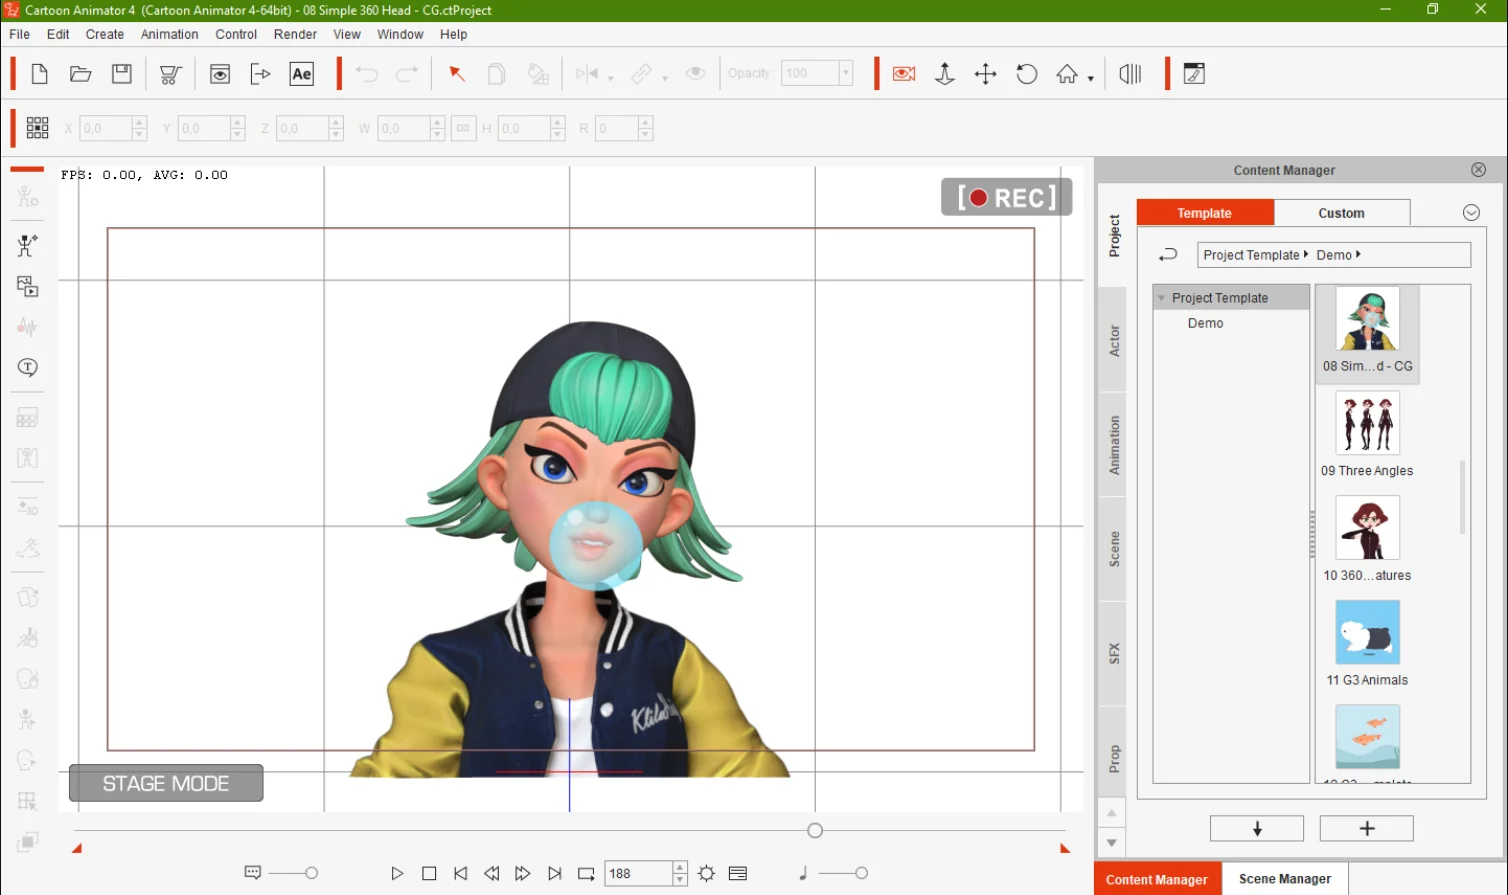The width and height of the screenshot is (1508, 895).
Task: Switch to the Custom tab
Action: tap(1341, 213)
